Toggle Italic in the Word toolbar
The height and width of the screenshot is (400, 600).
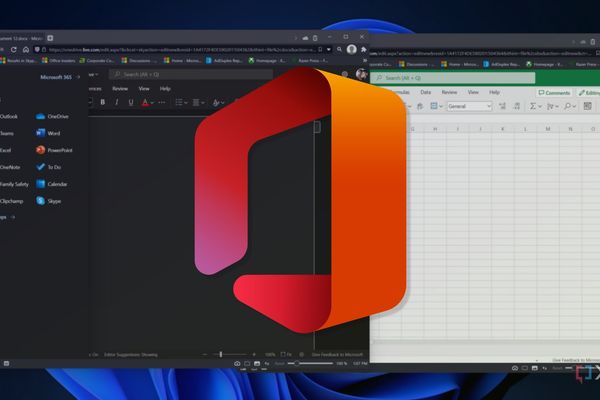[x=117, y=102]
